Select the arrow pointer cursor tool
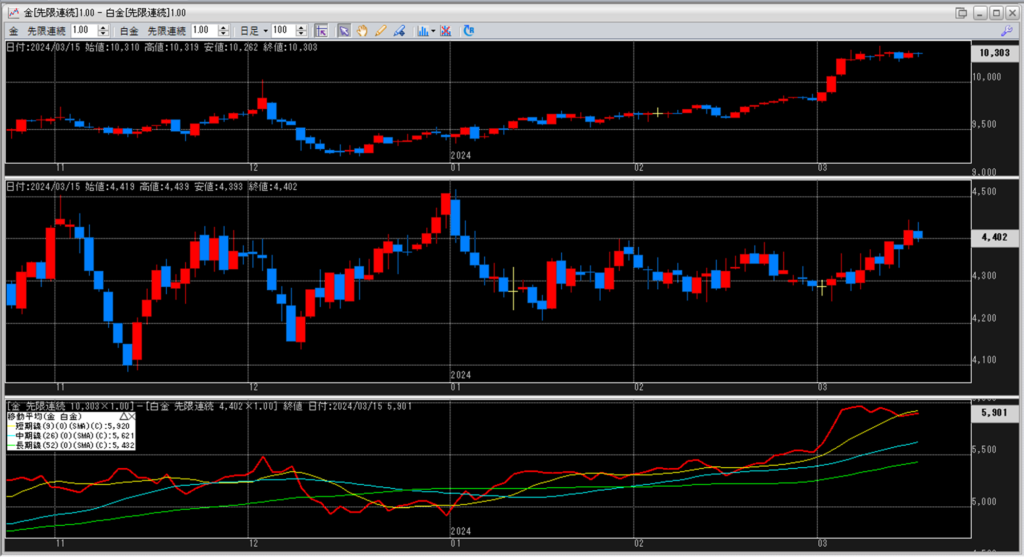 (343, 31)
